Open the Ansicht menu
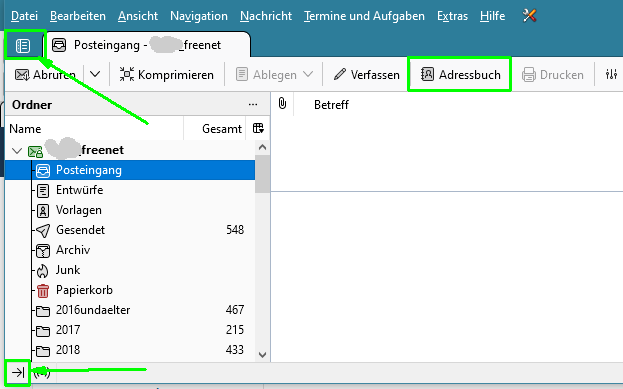 tap(138, 16)
